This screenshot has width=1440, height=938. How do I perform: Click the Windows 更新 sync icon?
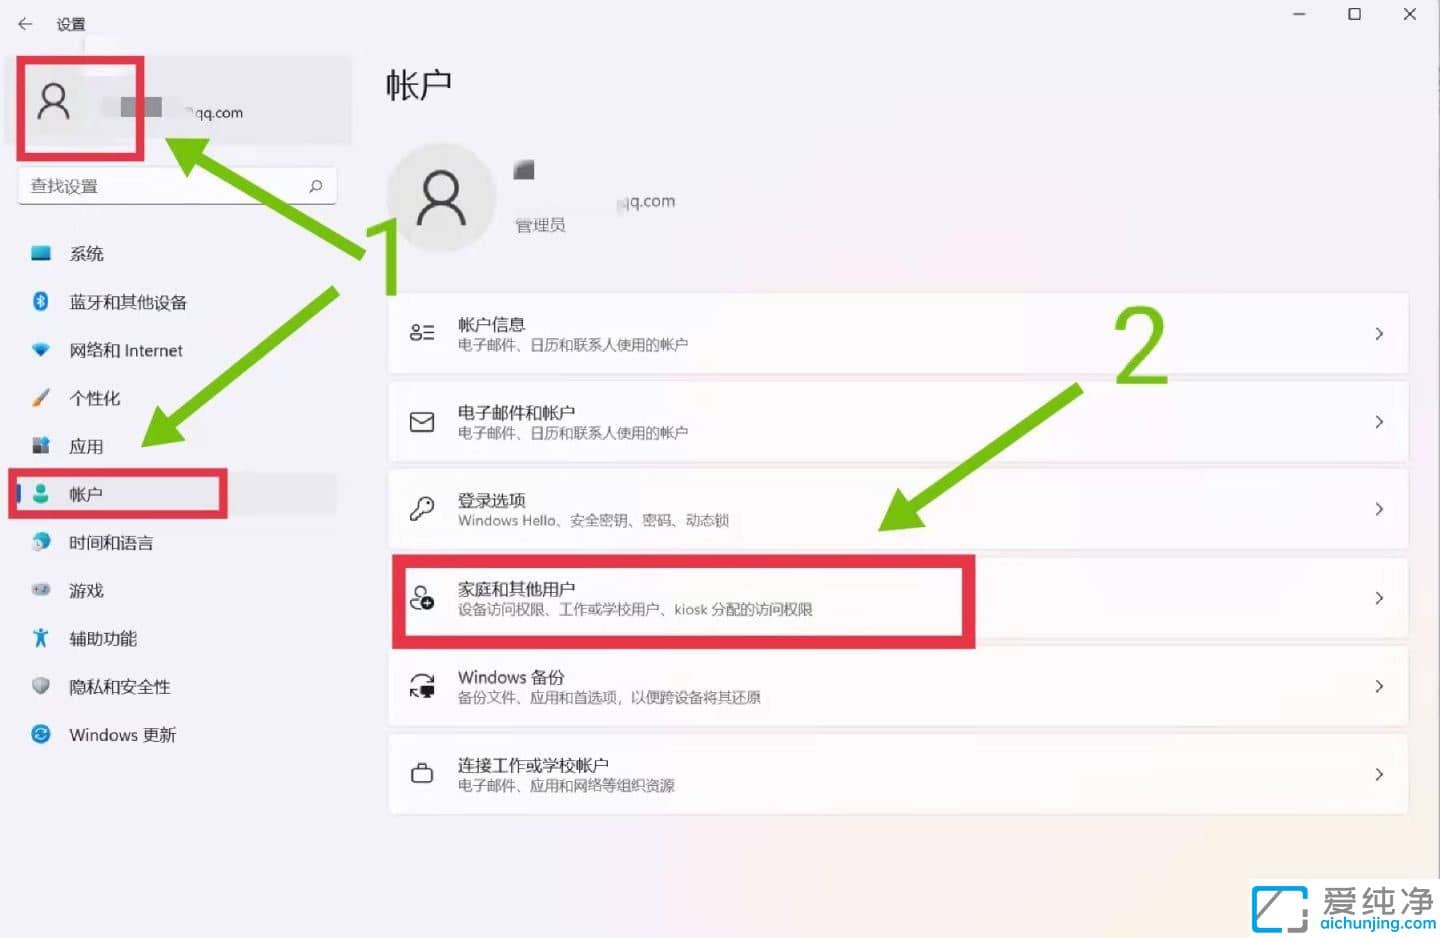[41, 734]
